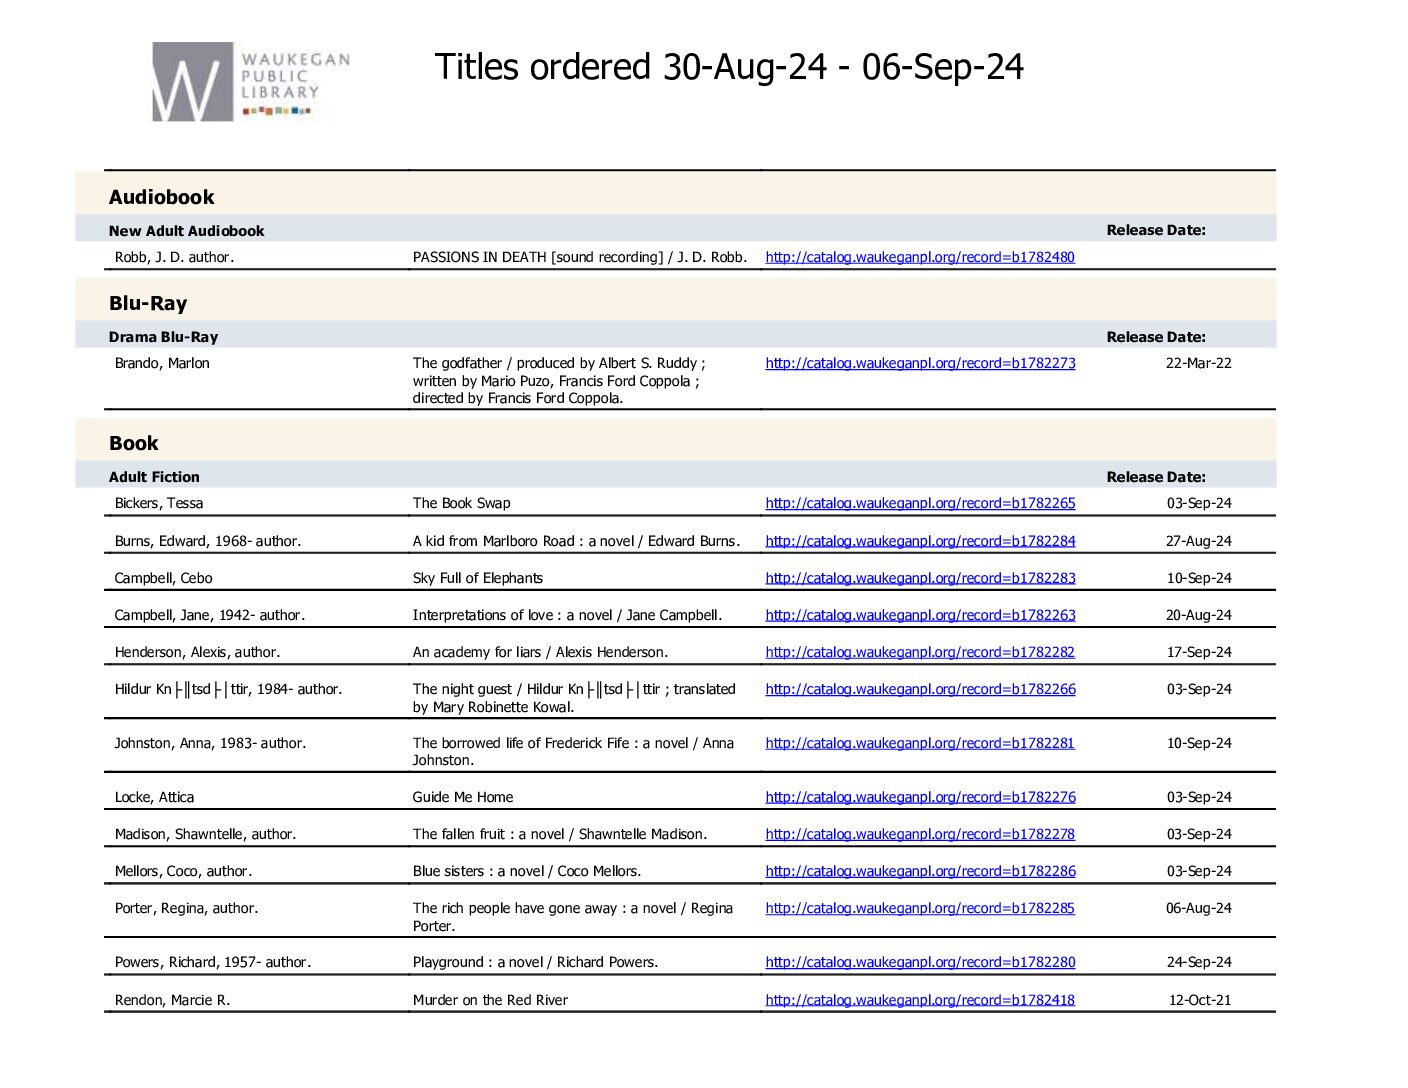The height and width of the screenshot is (1088, 1408).
Task: Open catalog link record b1782273 for The Godfather
Action: coord(920,363)
